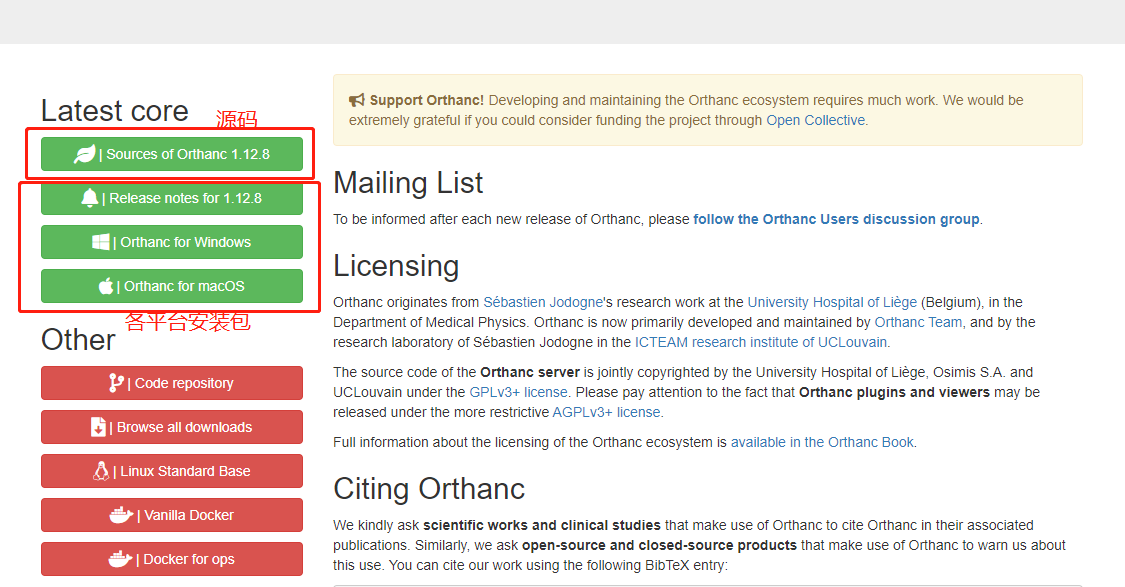Click the Linux penguin icon

[101, 471]
